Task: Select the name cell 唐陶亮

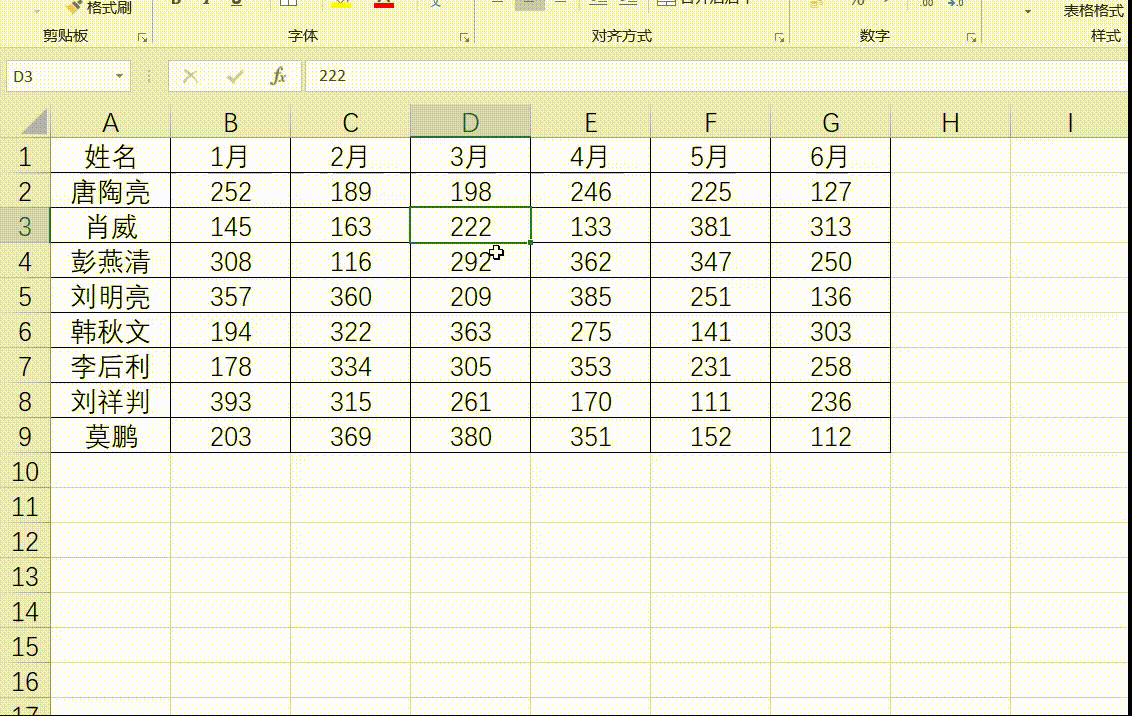Action: (x=110, y=191)
